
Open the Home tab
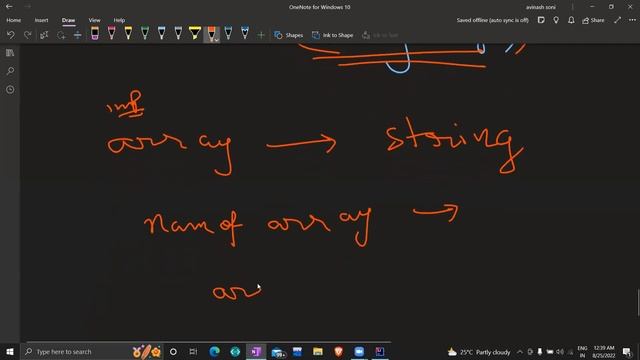click(x=13, y=20)
